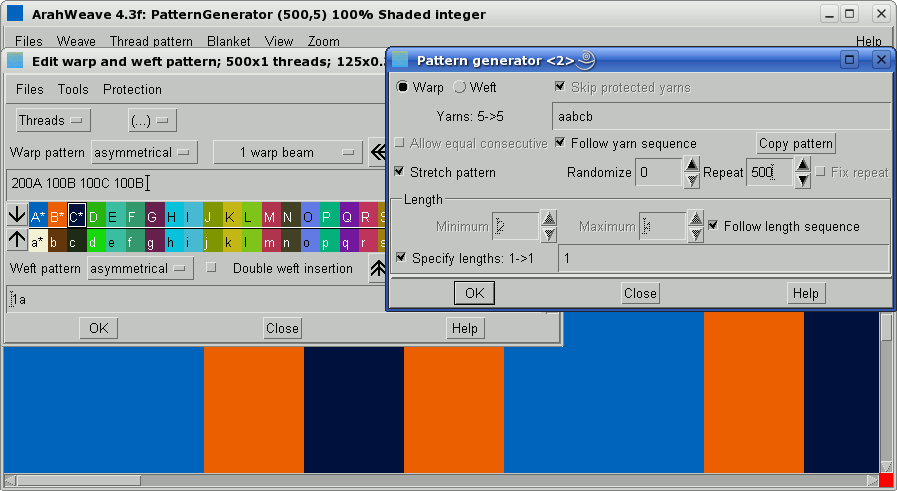The height and width of the screenshot is (491, 897).
Task: Click the double up arrow icon near weft pattern
Action: point(378,268)
